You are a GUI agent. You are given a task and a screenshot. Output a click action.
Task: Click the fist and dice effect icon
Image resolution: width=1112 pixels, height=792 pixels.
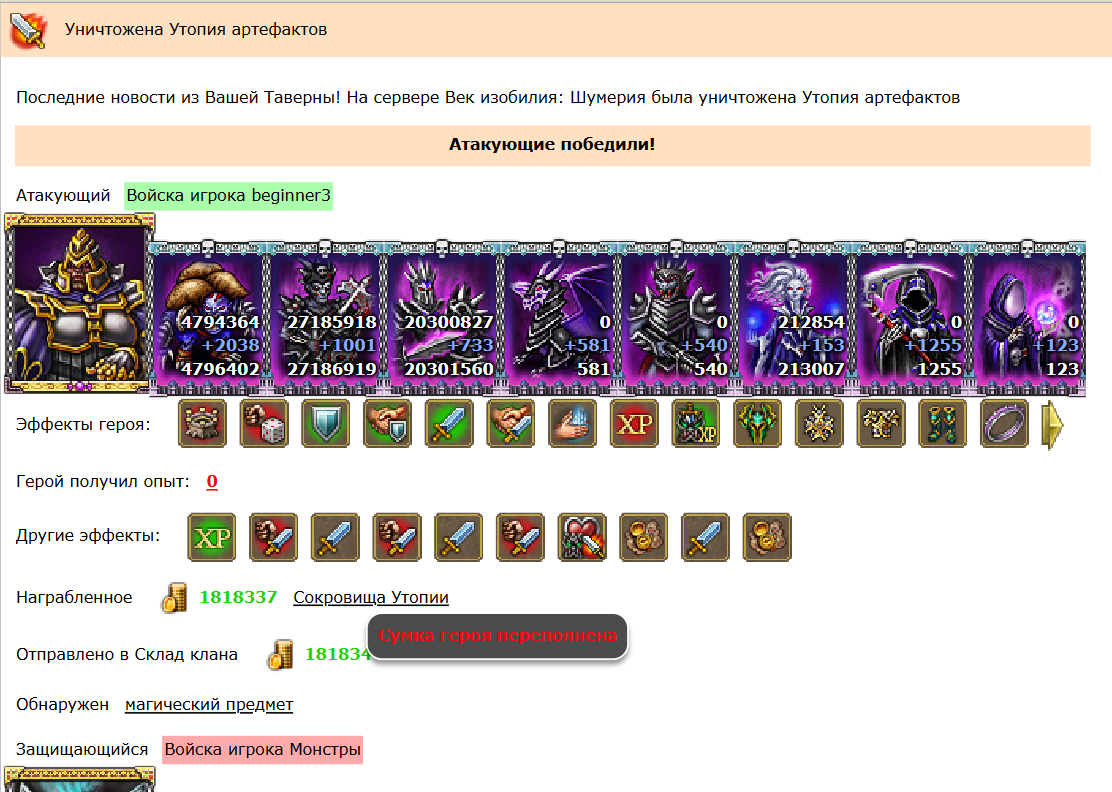(264, 423)
